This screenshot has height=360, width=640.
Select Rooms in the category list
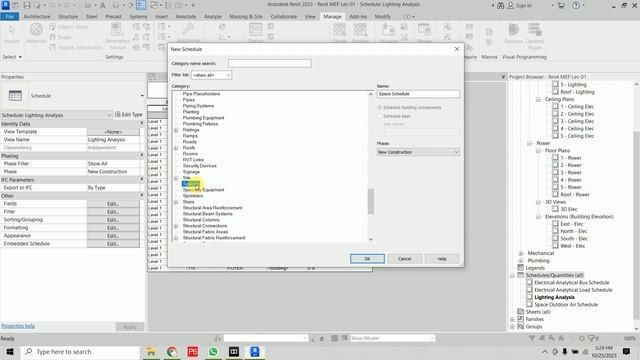[x=190, y=154]
